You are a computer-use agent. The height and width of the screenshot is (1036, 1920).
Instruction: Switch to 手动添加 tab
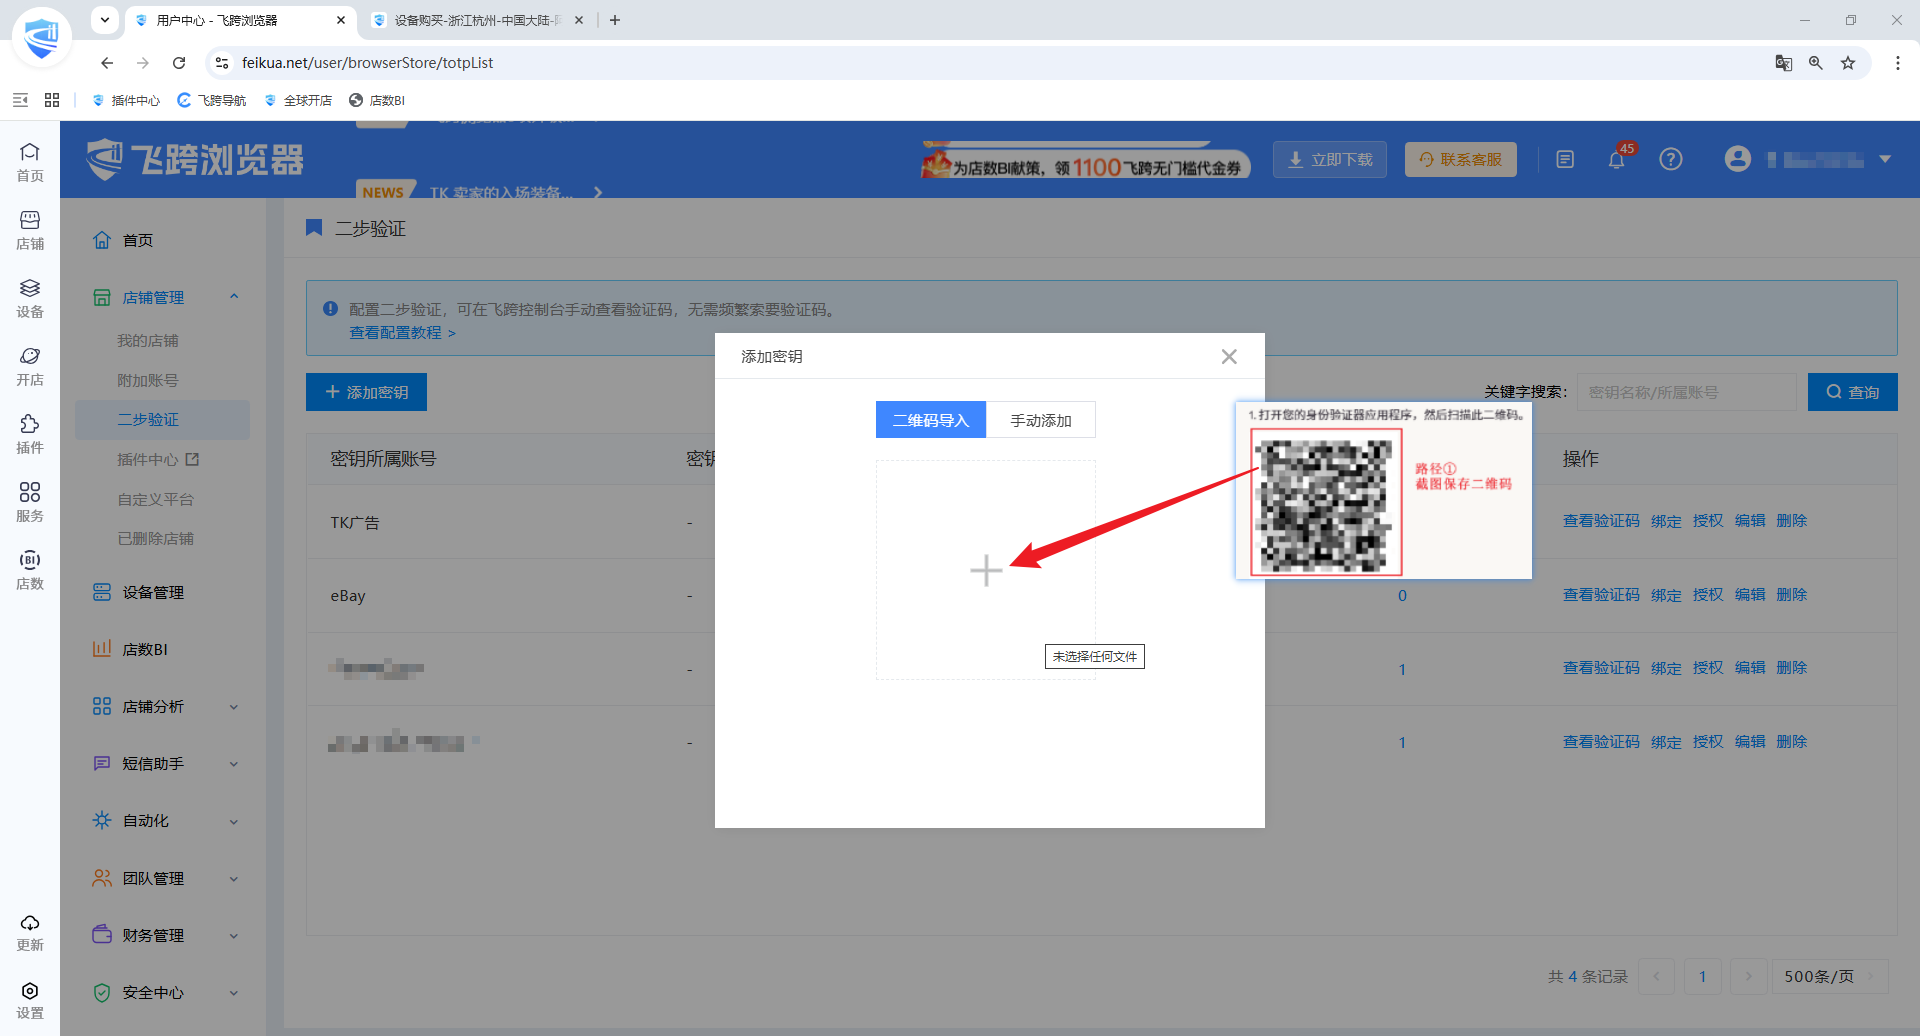[1041, 420]
